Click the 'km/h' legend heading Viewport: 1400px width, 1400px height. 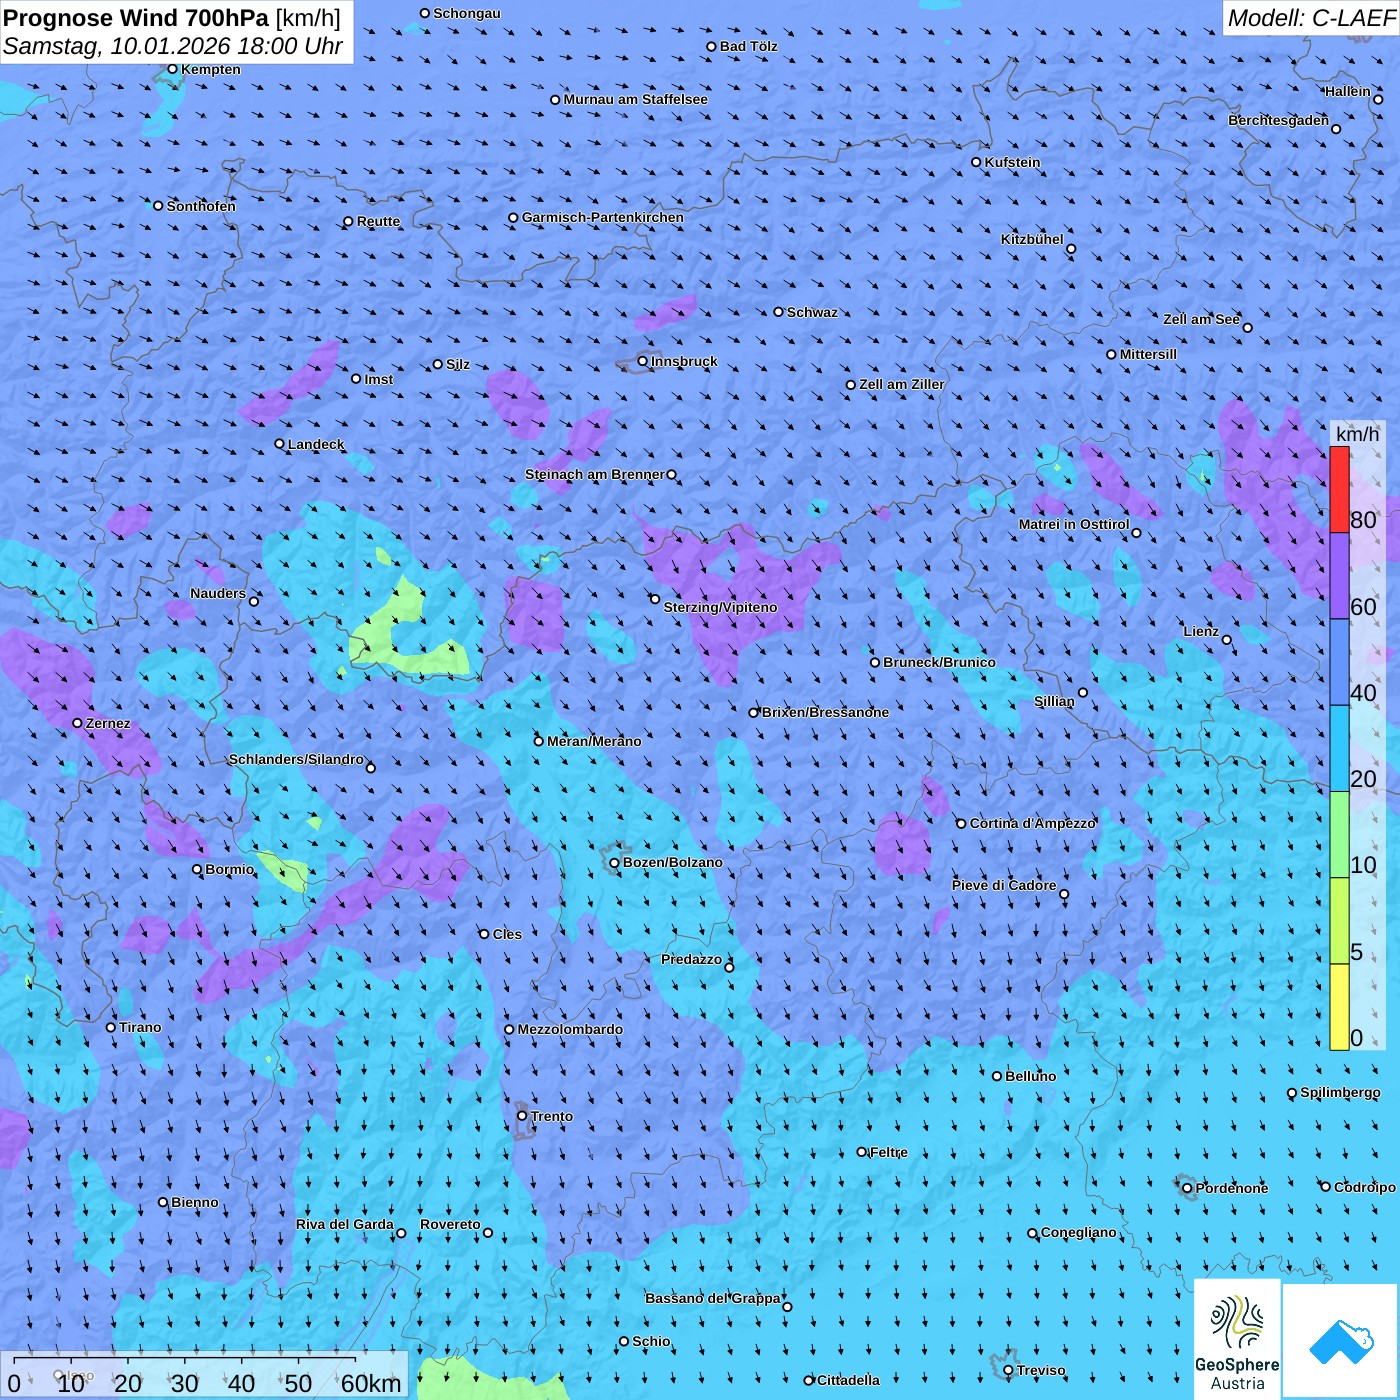click(x=1357, y=434)
